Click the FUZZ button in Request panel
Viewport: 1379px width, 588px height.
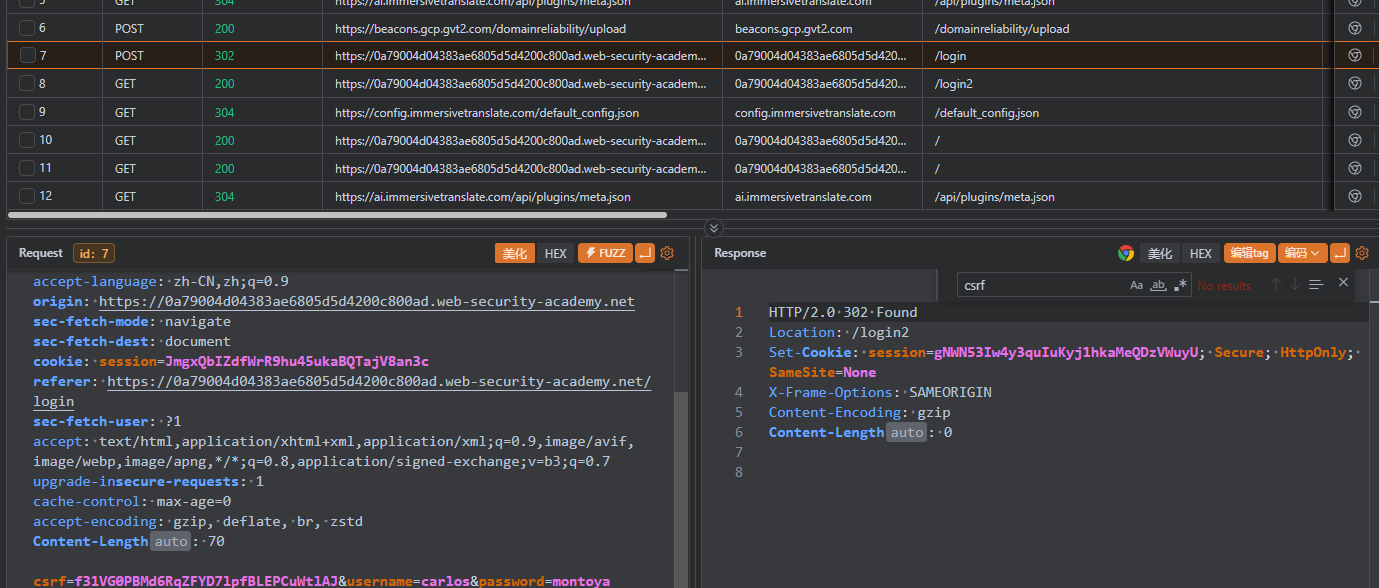pos(605,254)
